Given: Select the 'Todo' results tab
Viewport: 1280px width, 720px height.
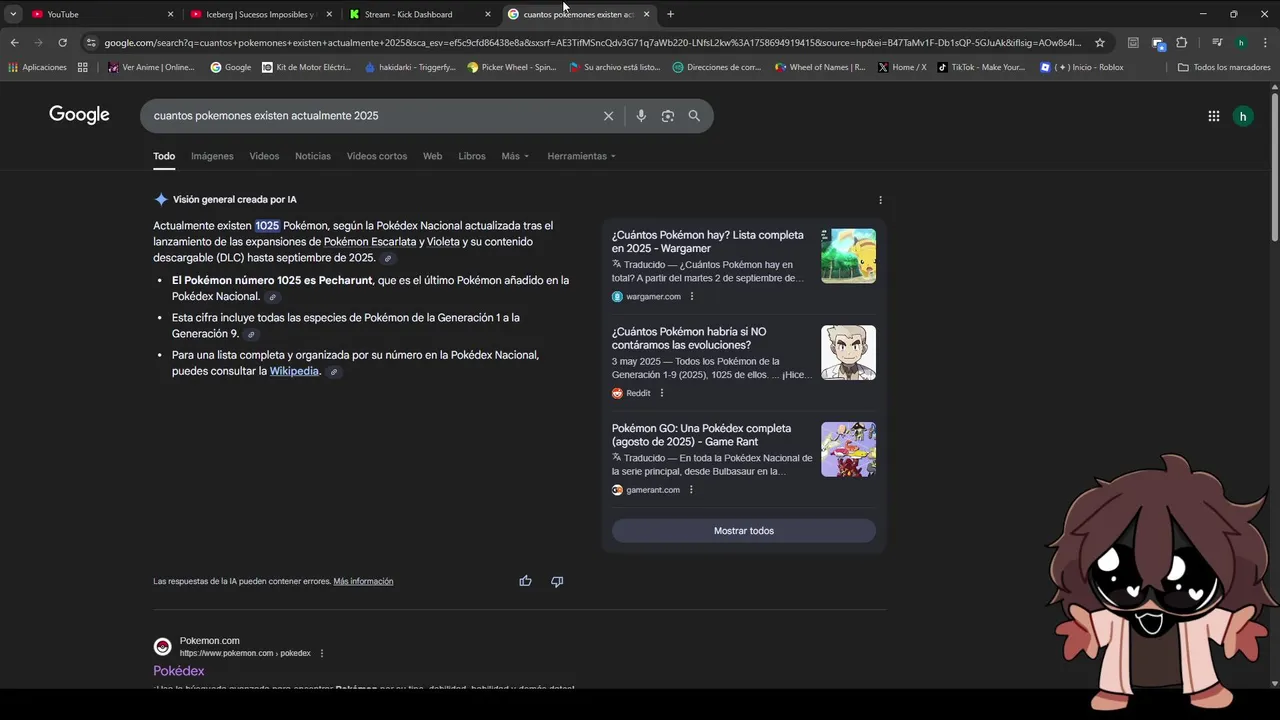Looking at the screenshot, I should pyautogui.click(x=164, y=156).
